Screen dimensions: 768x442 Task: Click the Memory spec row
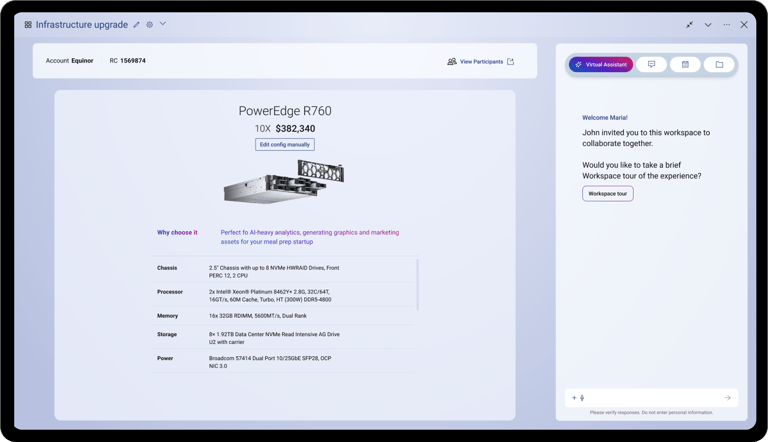283,316
